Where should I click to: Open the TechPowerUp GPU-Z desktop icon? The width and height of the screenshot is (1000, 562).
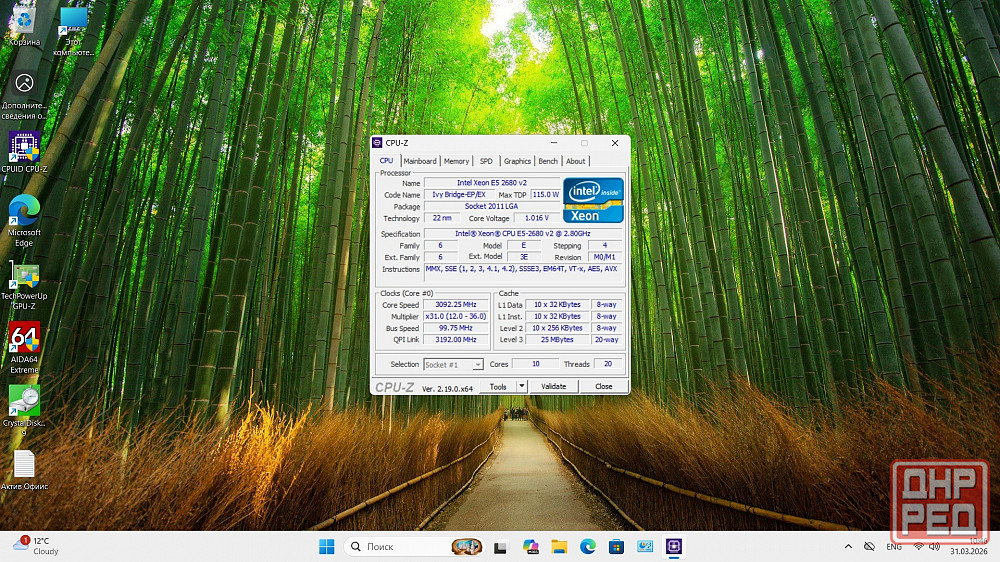[x=24, y=276]
